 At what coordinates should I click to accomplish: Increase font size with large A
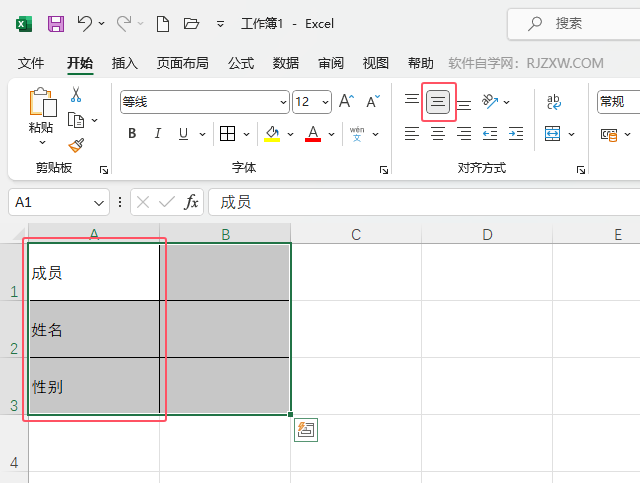coord(347,101)
